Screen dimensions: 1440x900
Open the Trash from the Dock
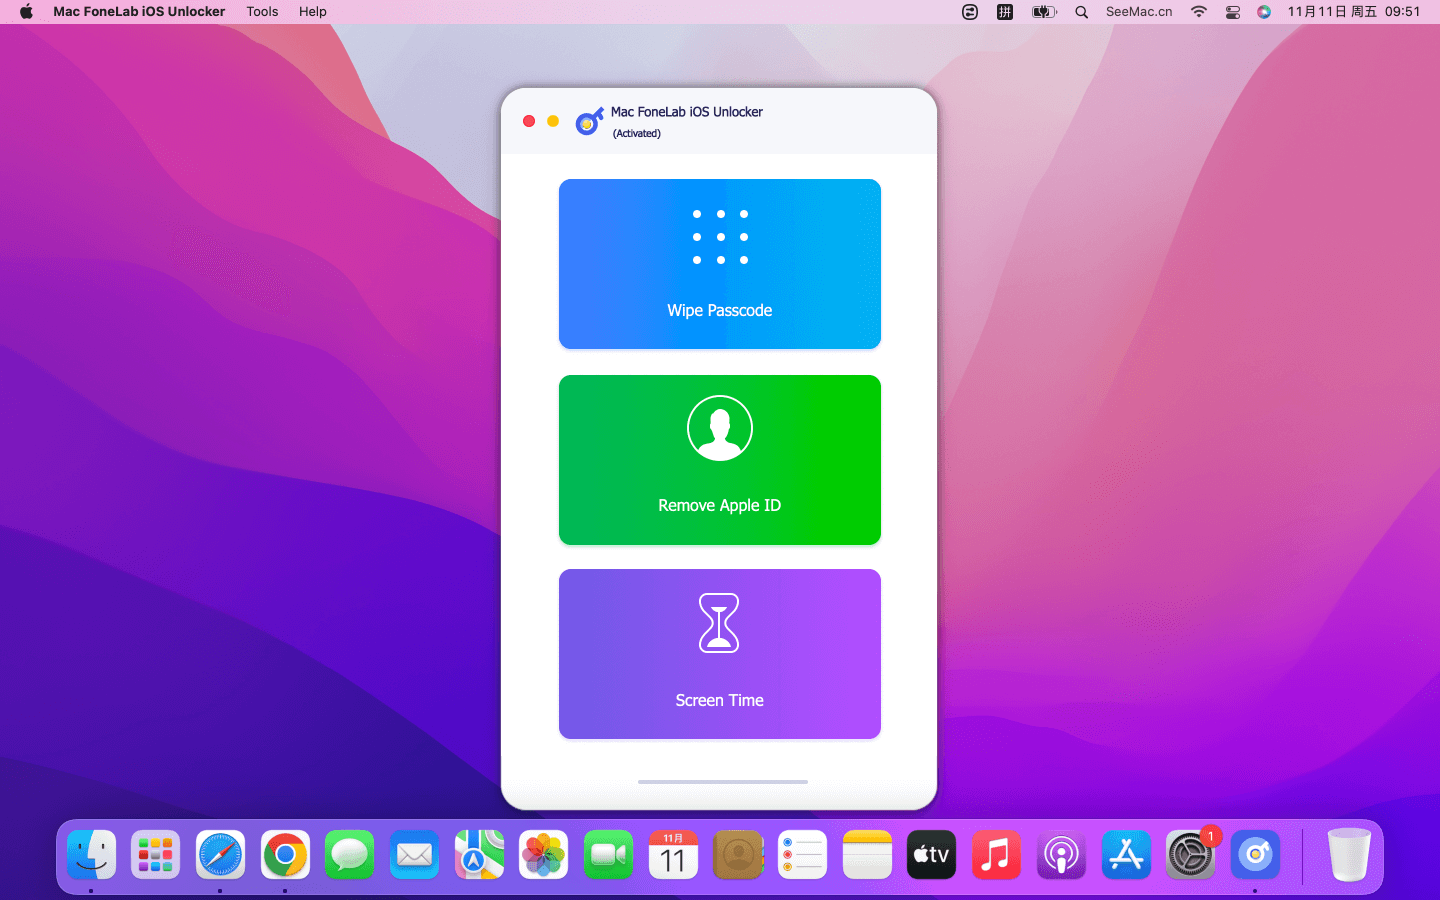pos(1349,855)
